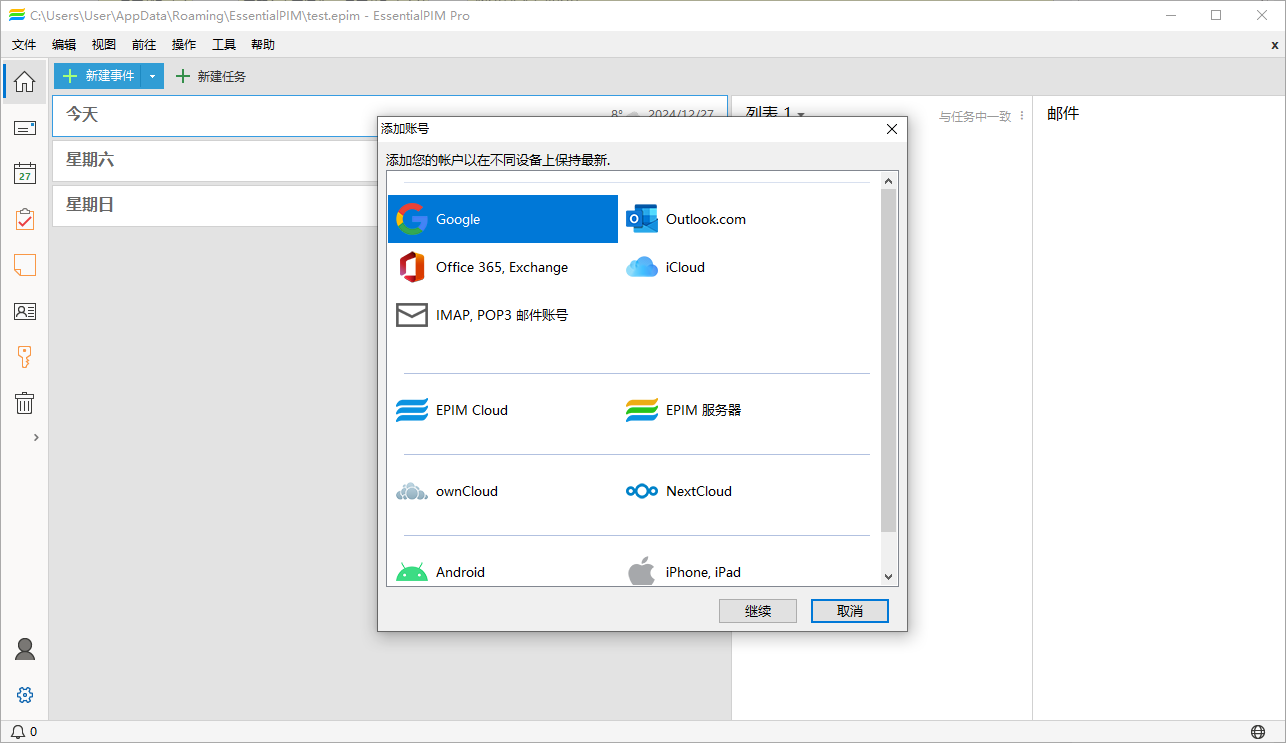The image size is (1286, 743).
Task: Click the account list scroll-down arrow
Action: click(x=889, y=577)
